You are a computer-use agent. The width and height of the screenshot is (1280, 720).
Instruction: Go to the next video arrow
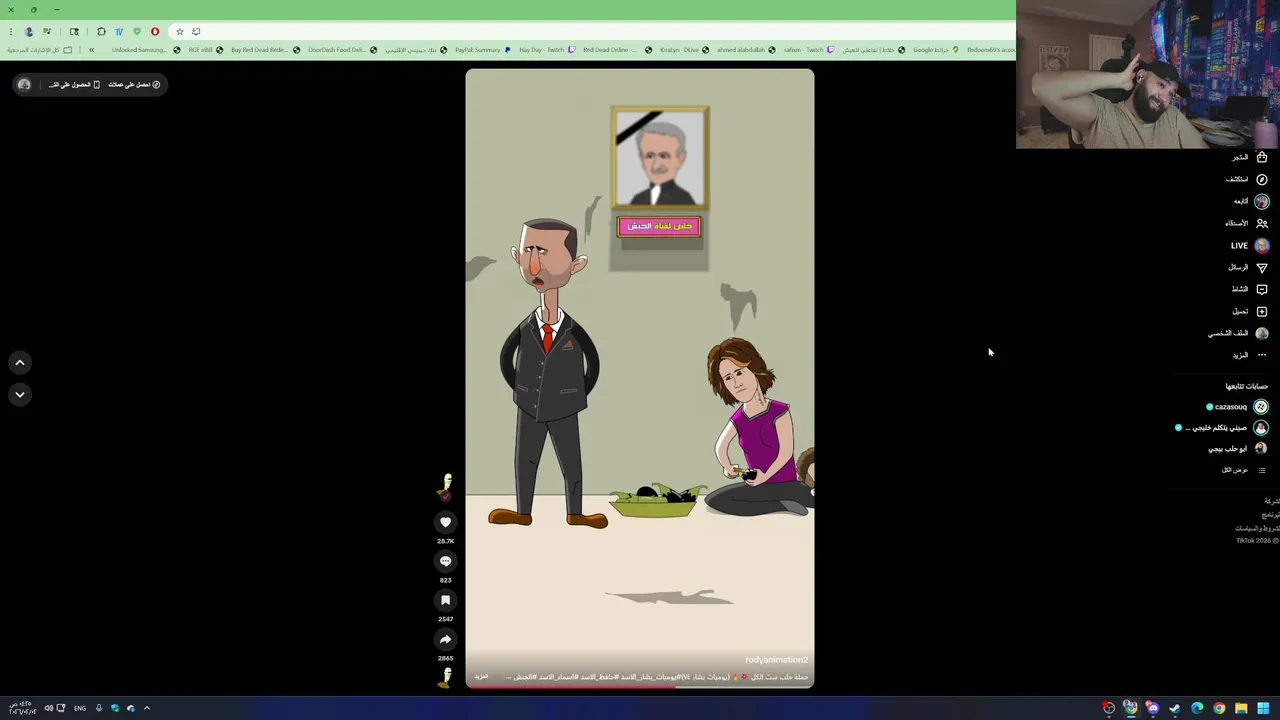[x=20, y=395]
